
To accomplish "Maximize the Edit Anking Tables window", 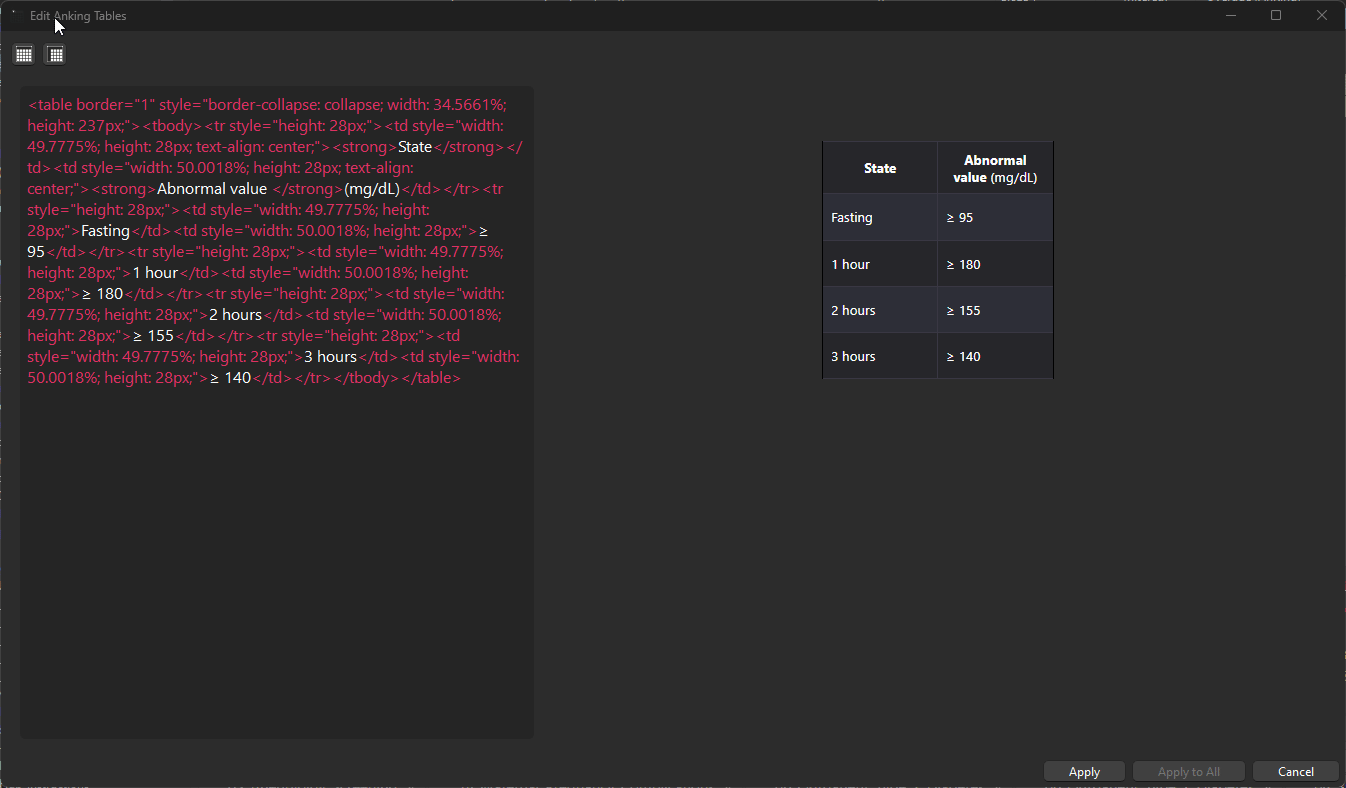I will (x=1276, y=15).
